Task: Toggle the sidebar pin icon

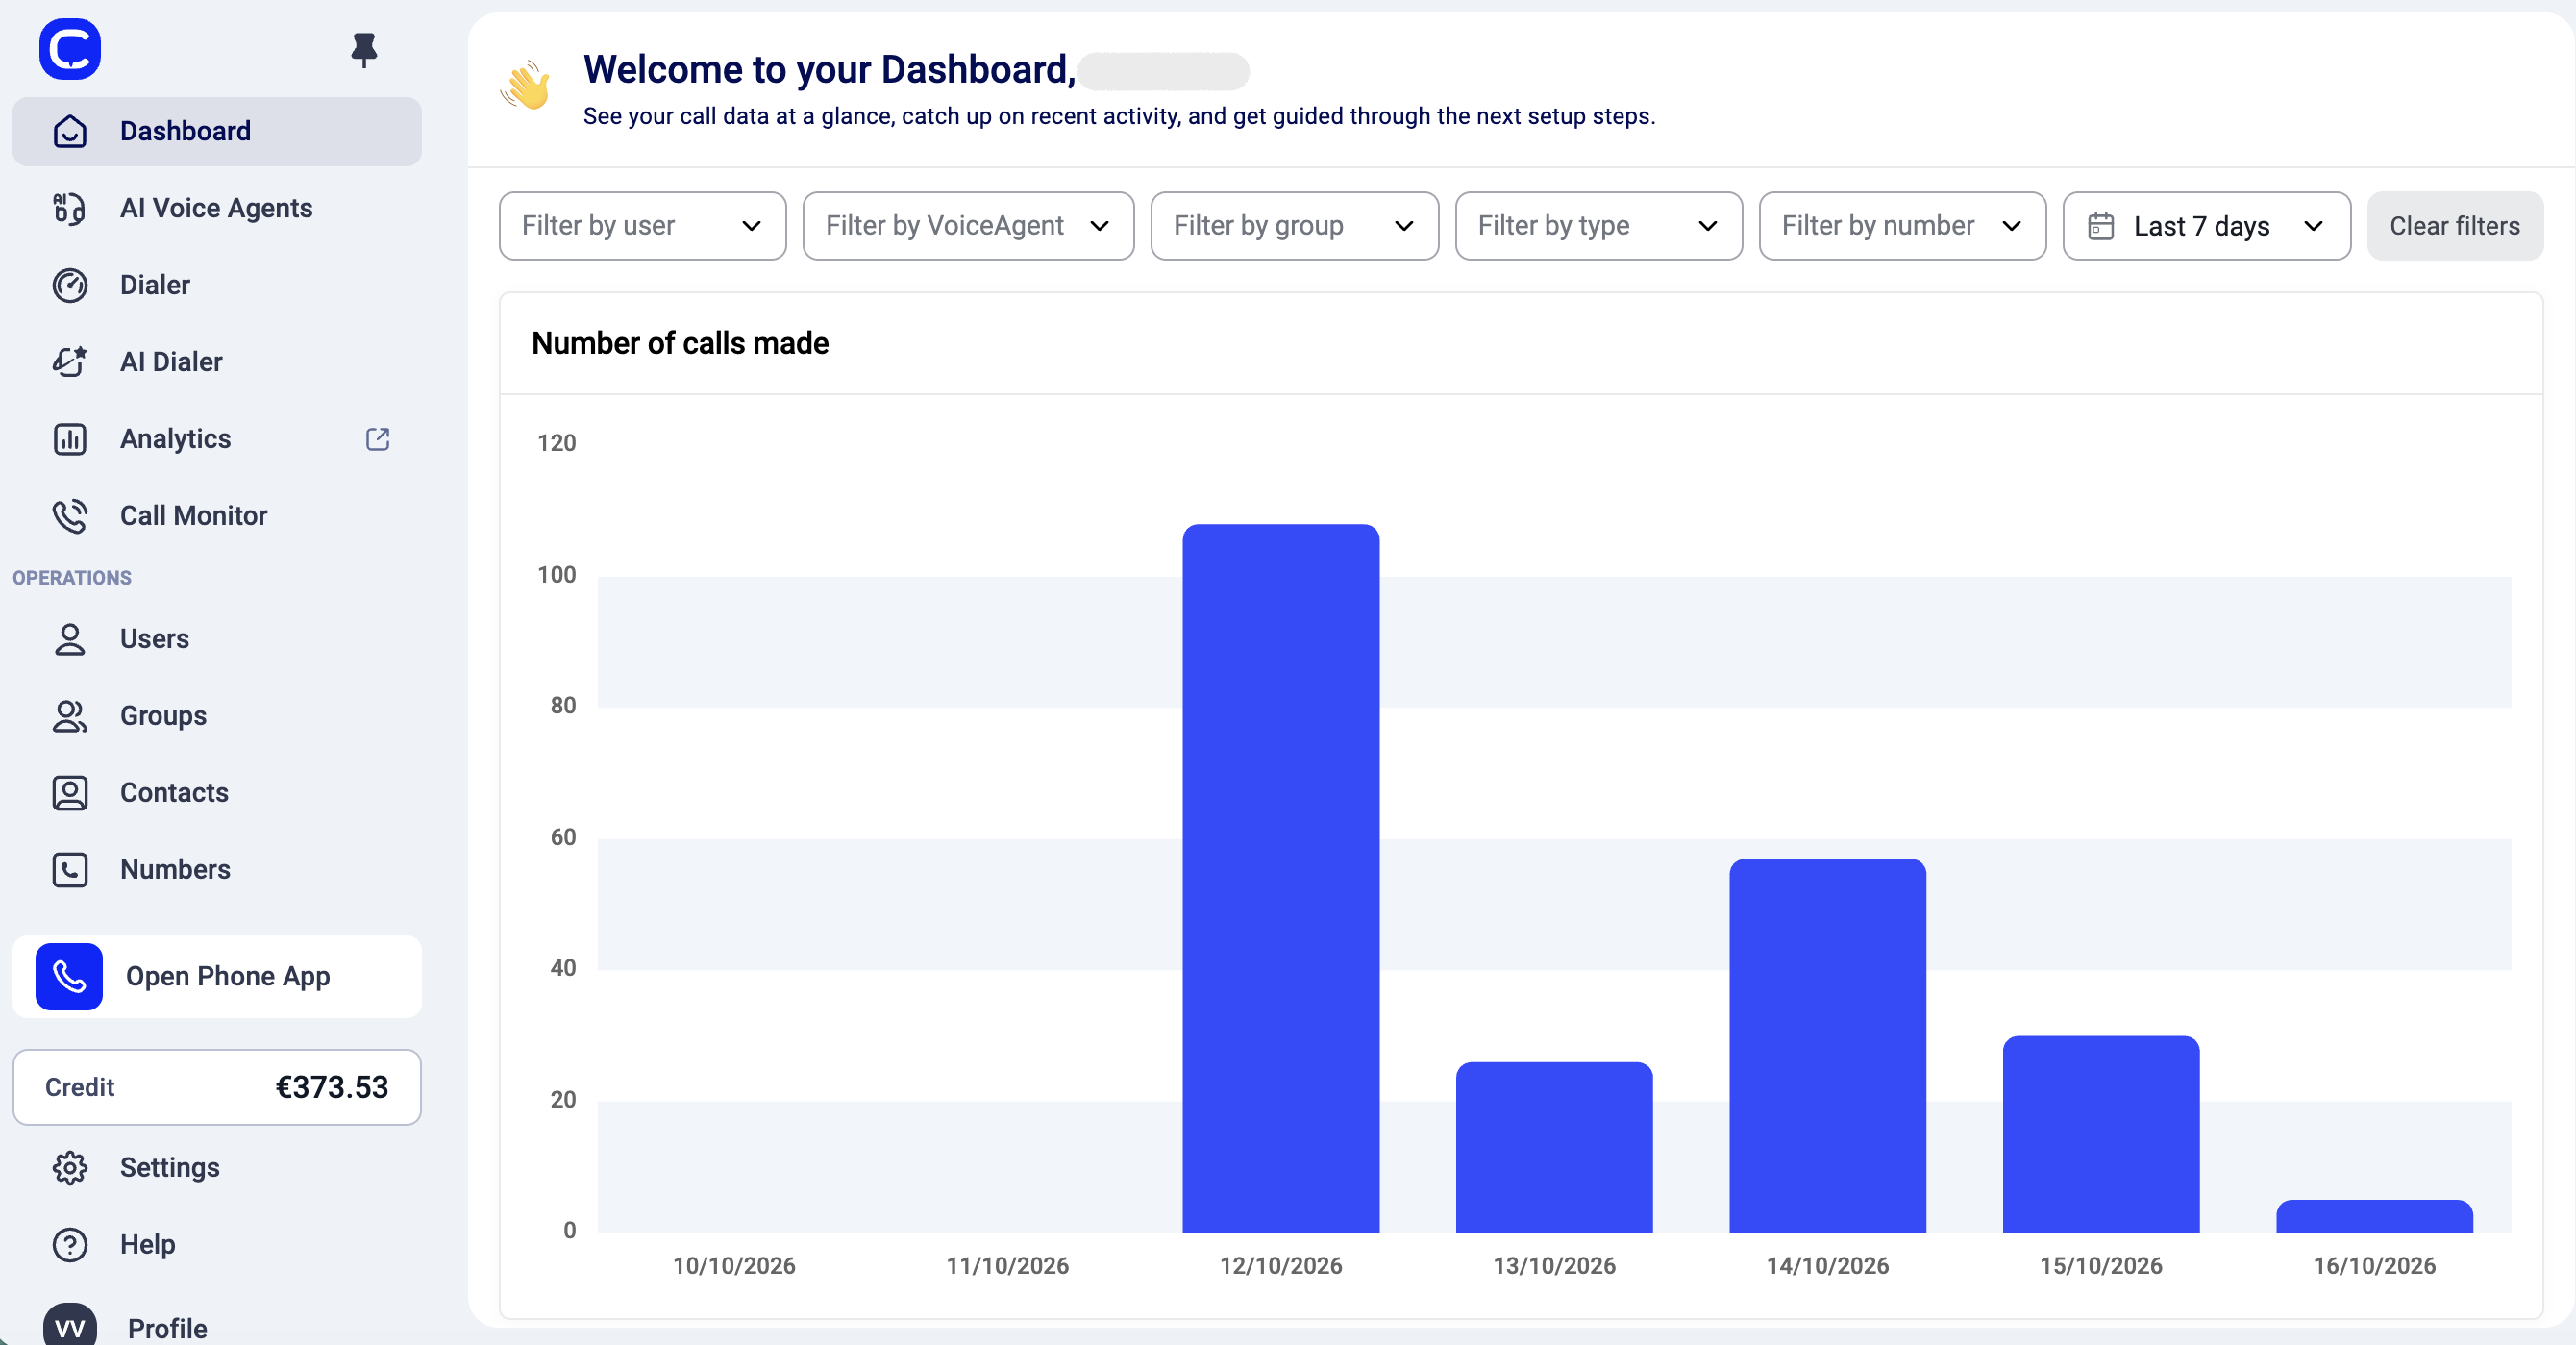Action: click(x=364, y=50)
